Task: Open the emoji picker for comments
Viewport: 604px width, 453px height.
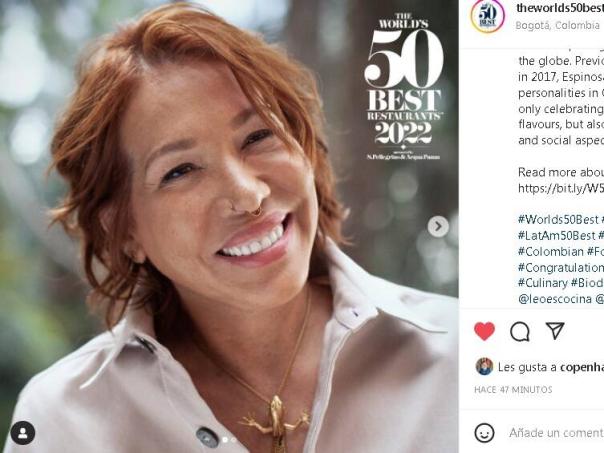Action: 485,432
